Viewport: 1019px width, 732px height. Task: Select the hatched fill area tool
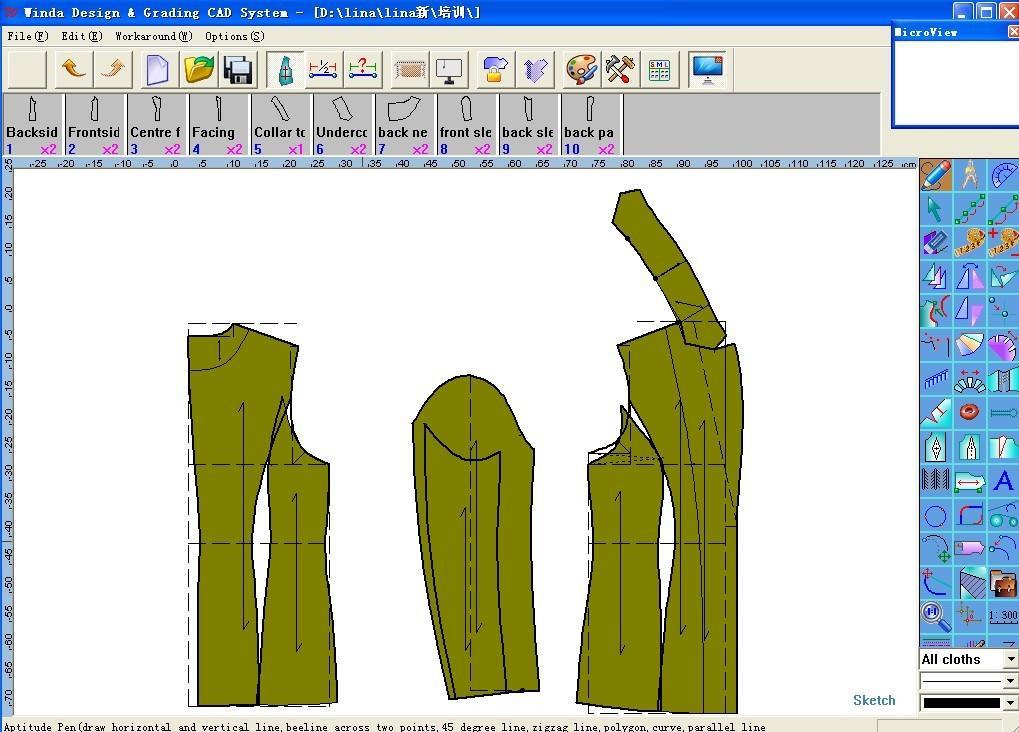click(x=970, y=582)
